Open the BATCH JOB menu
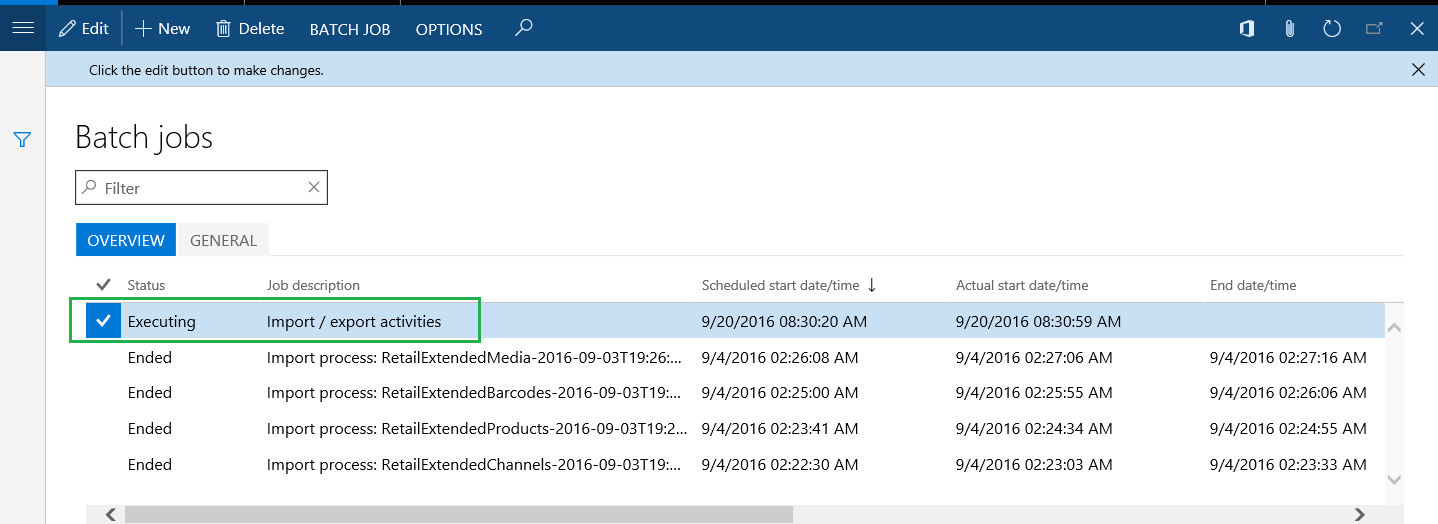This screenshot has height=524, width=1438. point(350,29)
